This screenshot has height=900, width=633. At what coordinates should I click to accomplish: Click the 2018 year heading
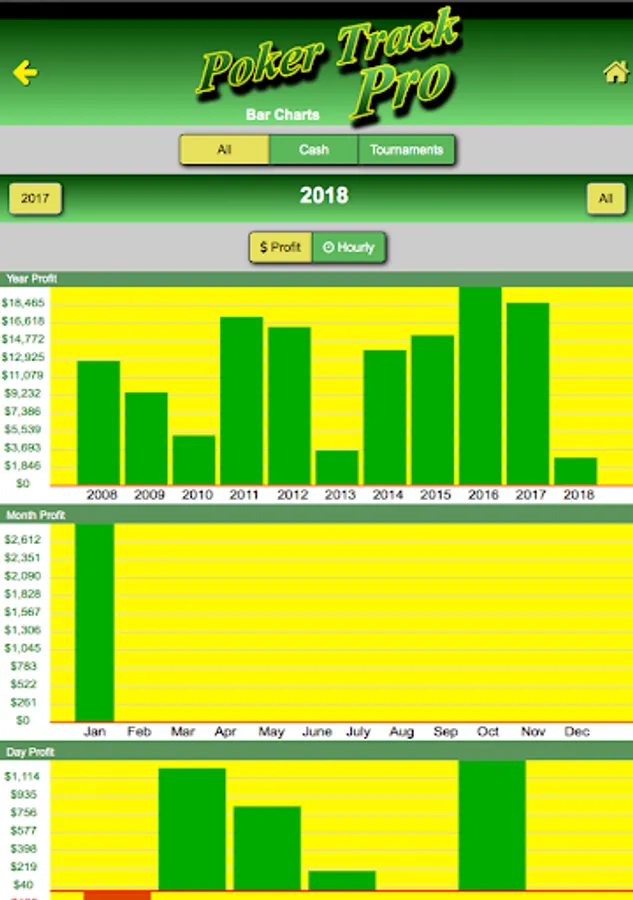(x=324, y=196)
